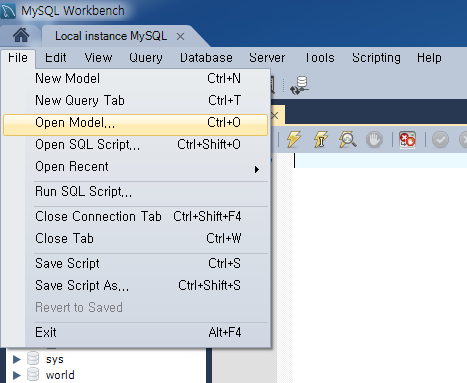Click the world schema name

click(x=60, y=375)
